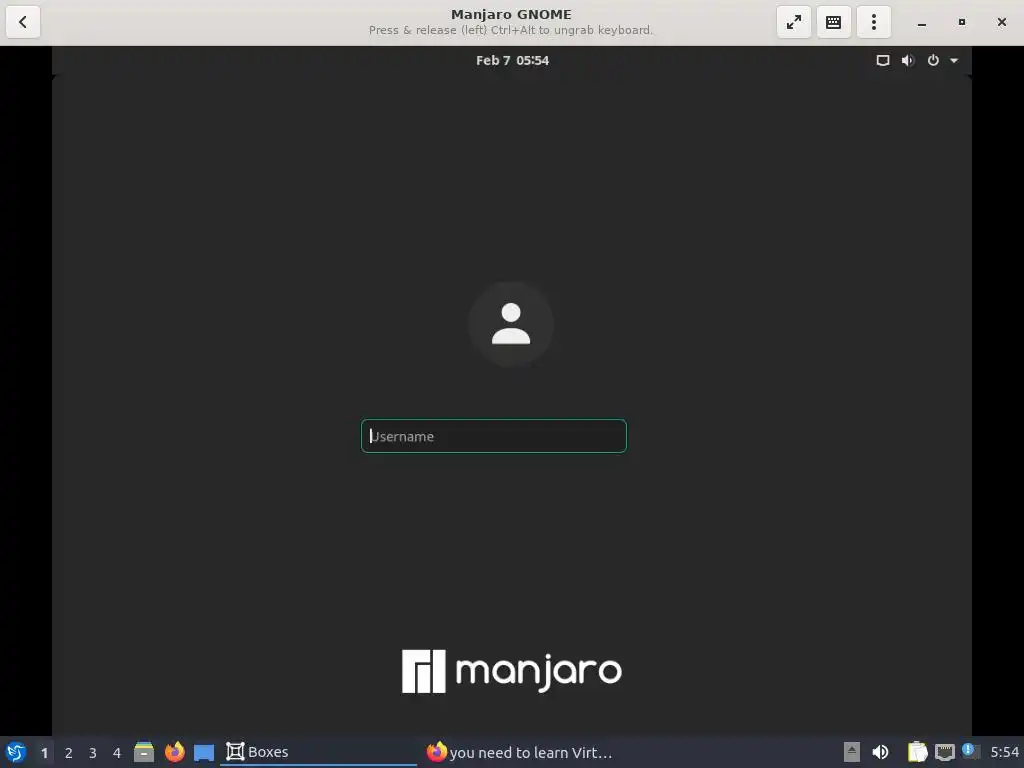
Task: Select the Boxes taskbar entry
Action: pos(318,752)
